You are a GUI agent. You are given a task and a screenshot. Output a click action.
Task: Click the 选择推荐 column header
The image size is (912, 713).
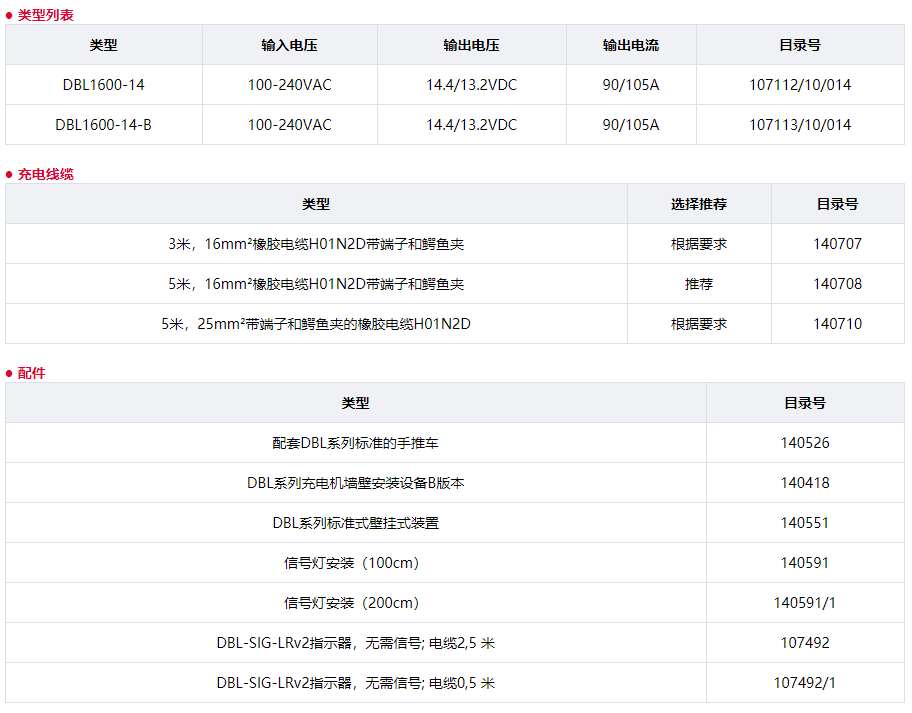coord(698,204)
